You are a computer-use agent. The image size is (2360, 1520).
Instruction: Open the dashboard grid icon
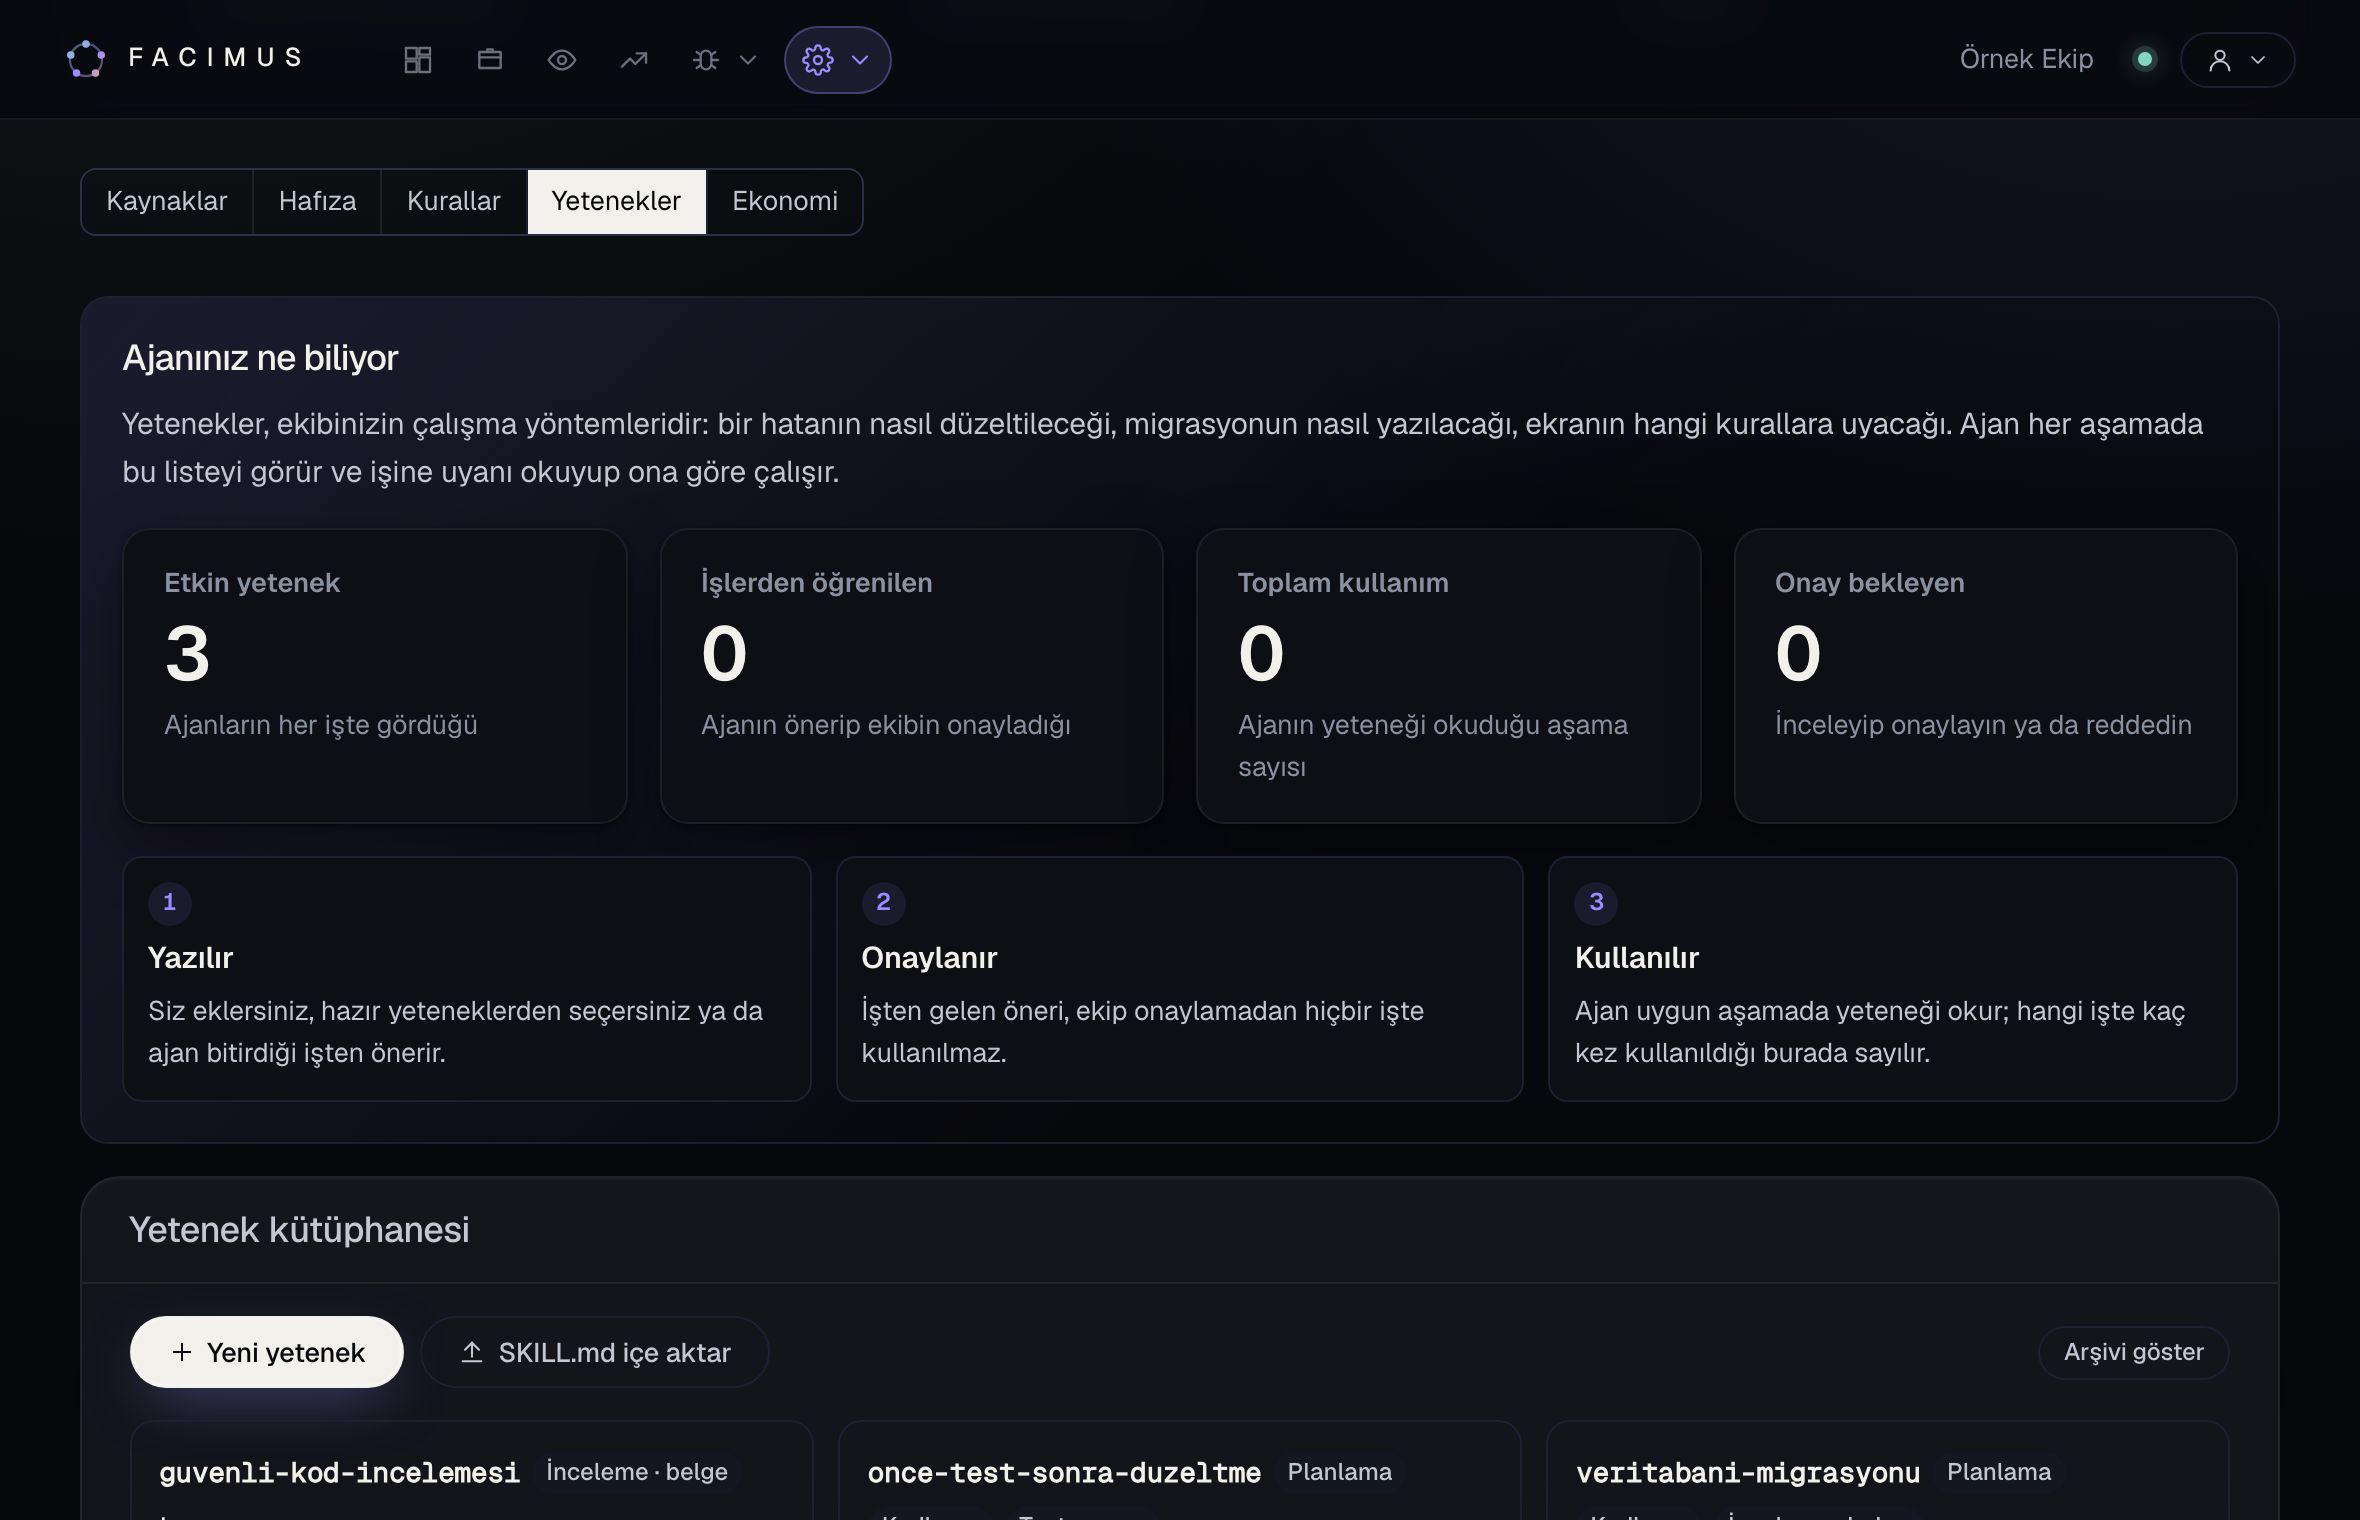pyautogui.click(x=418, y=60)
